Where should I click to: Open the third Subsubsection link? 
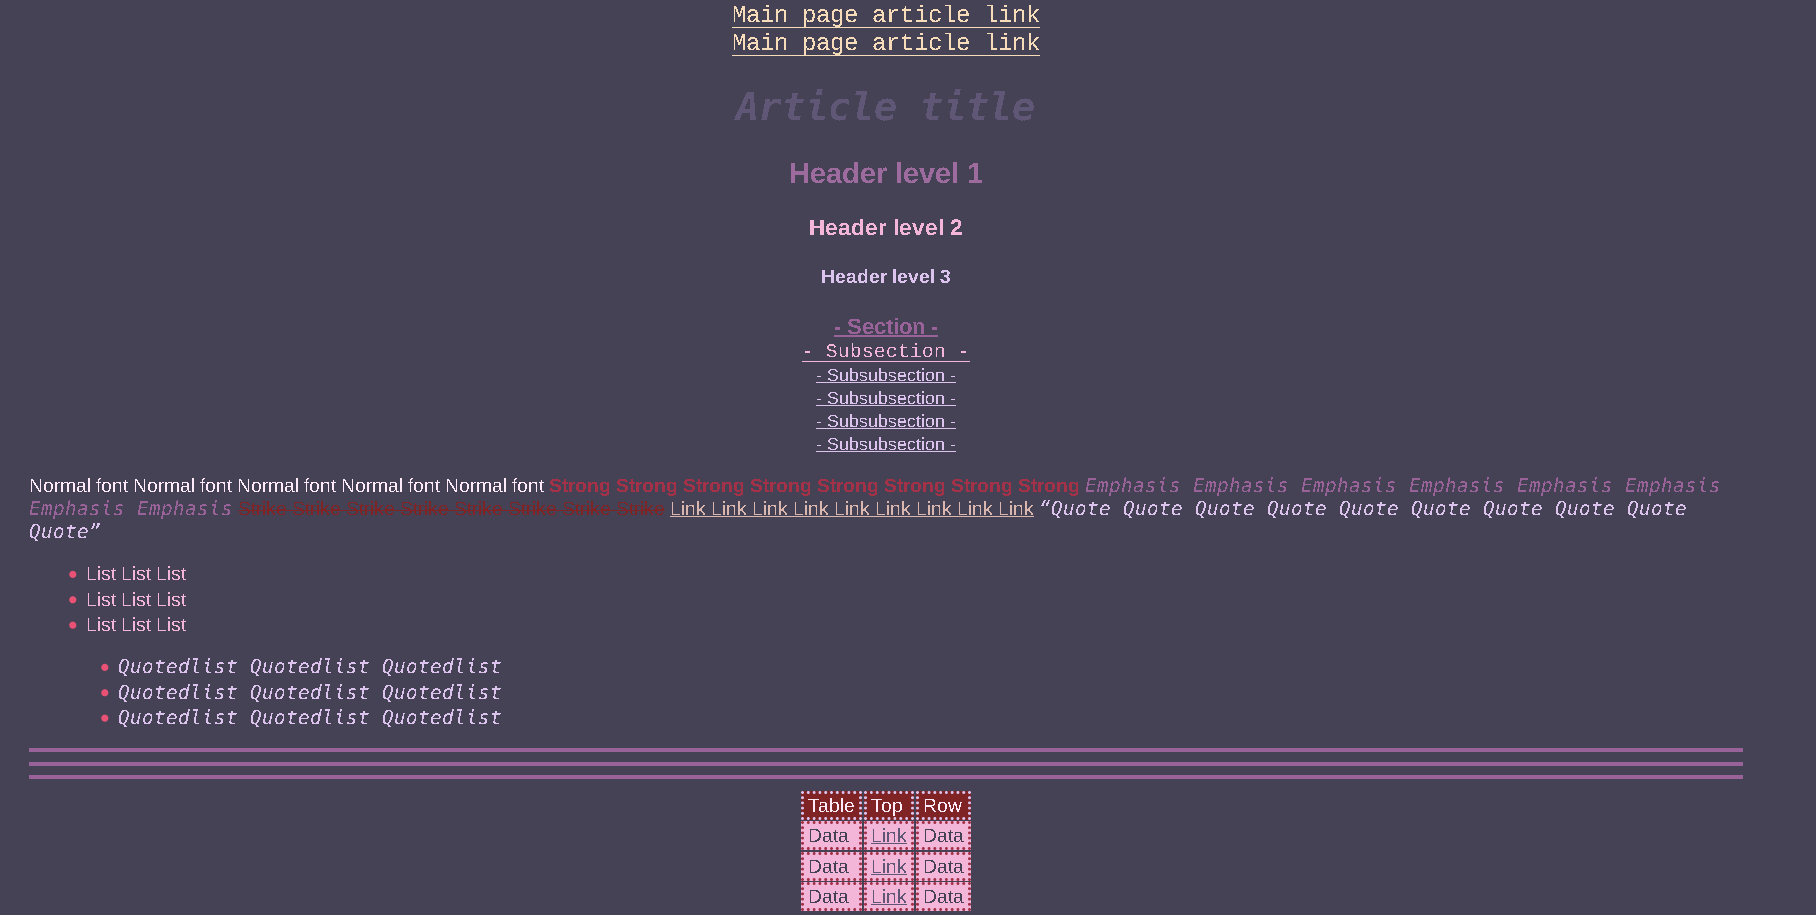(885, 421)
